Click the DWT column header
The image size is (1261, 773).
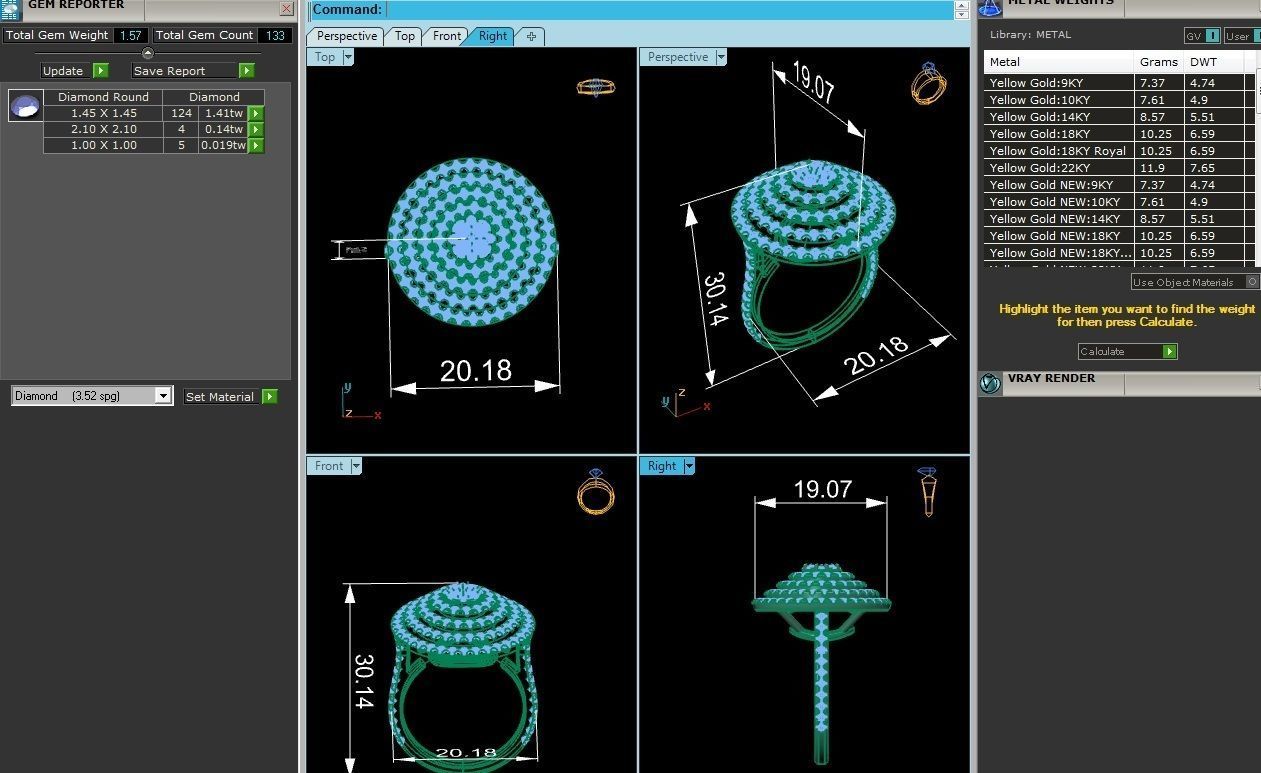click(x=1214, y=62)
